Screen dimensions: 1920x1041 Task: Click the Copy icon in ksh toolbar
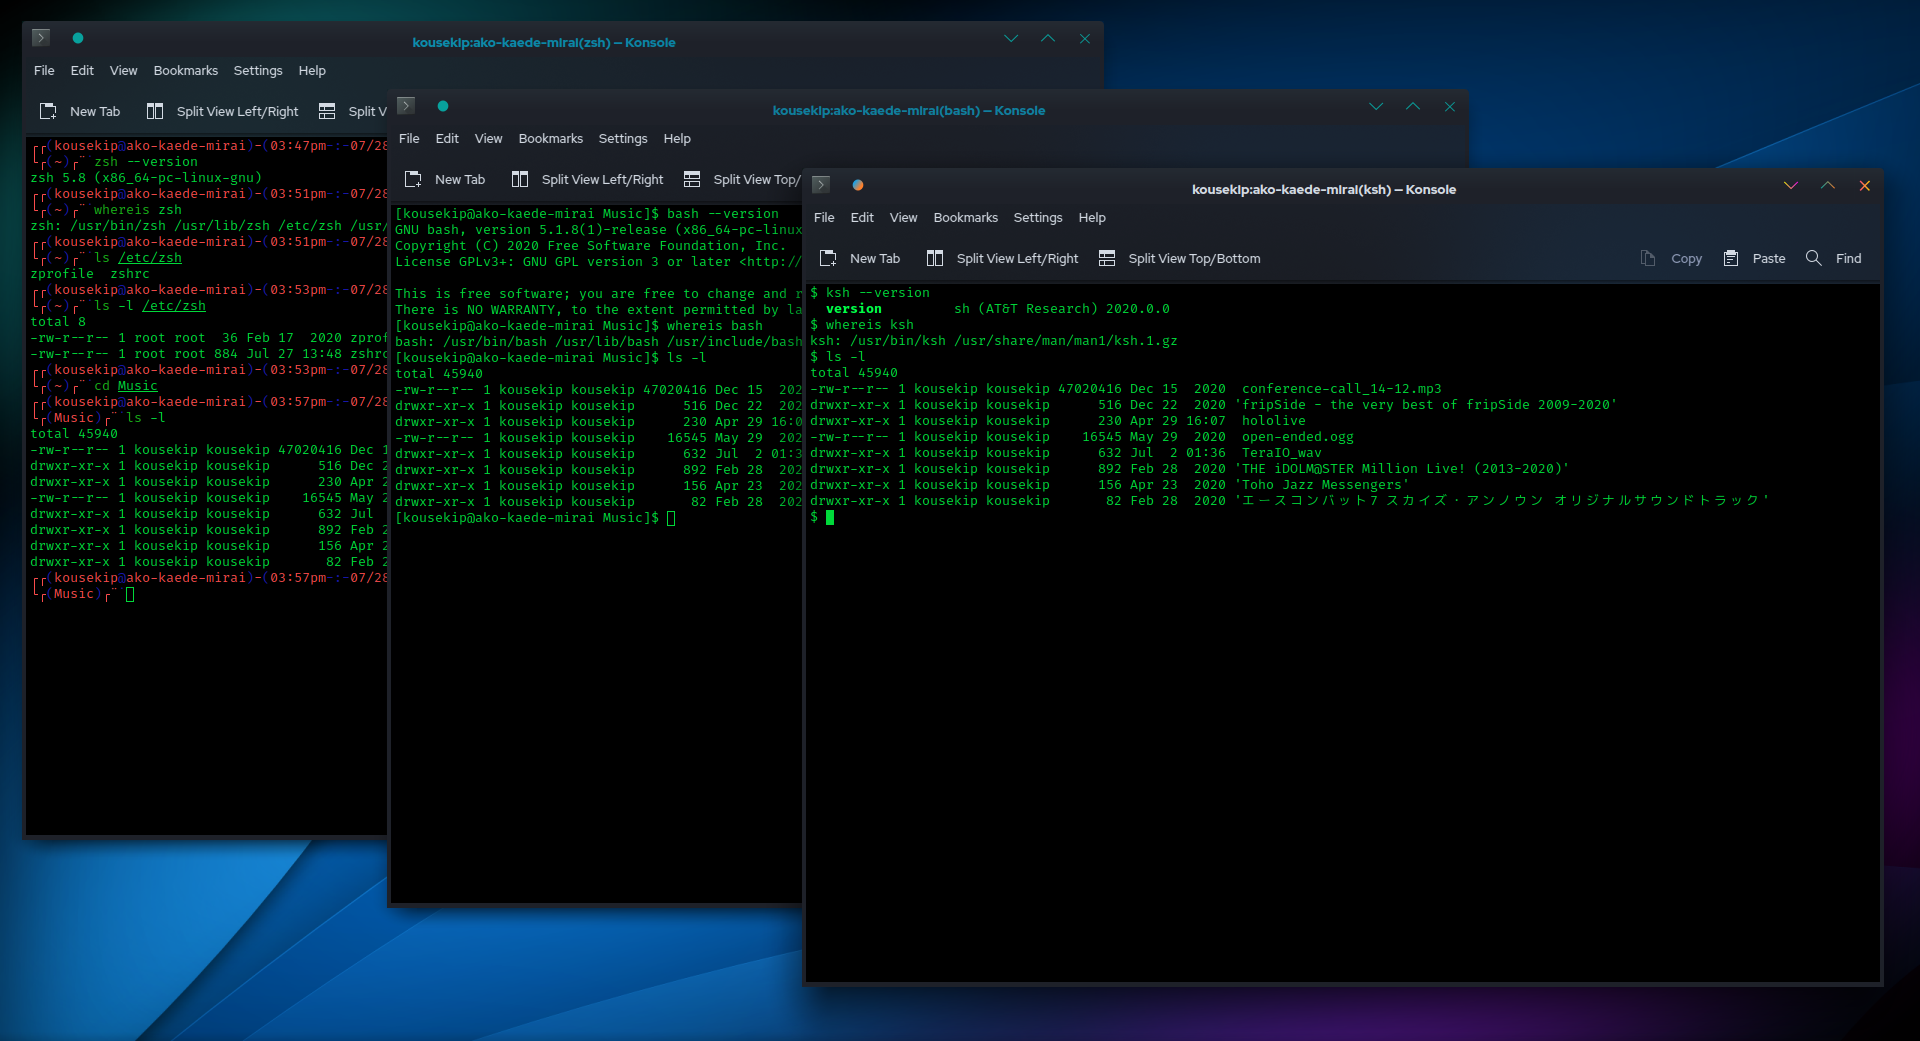tap(1648, 258)
